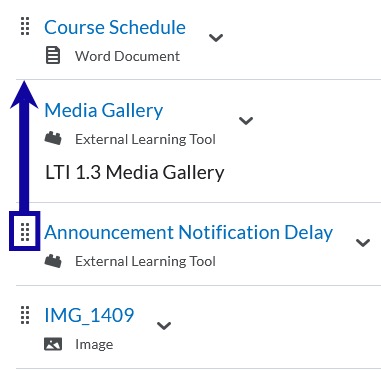Click highlighted drag handle for Announcement Notification Delay
Screen dimensions: 381x370
(x=25, y=232)
